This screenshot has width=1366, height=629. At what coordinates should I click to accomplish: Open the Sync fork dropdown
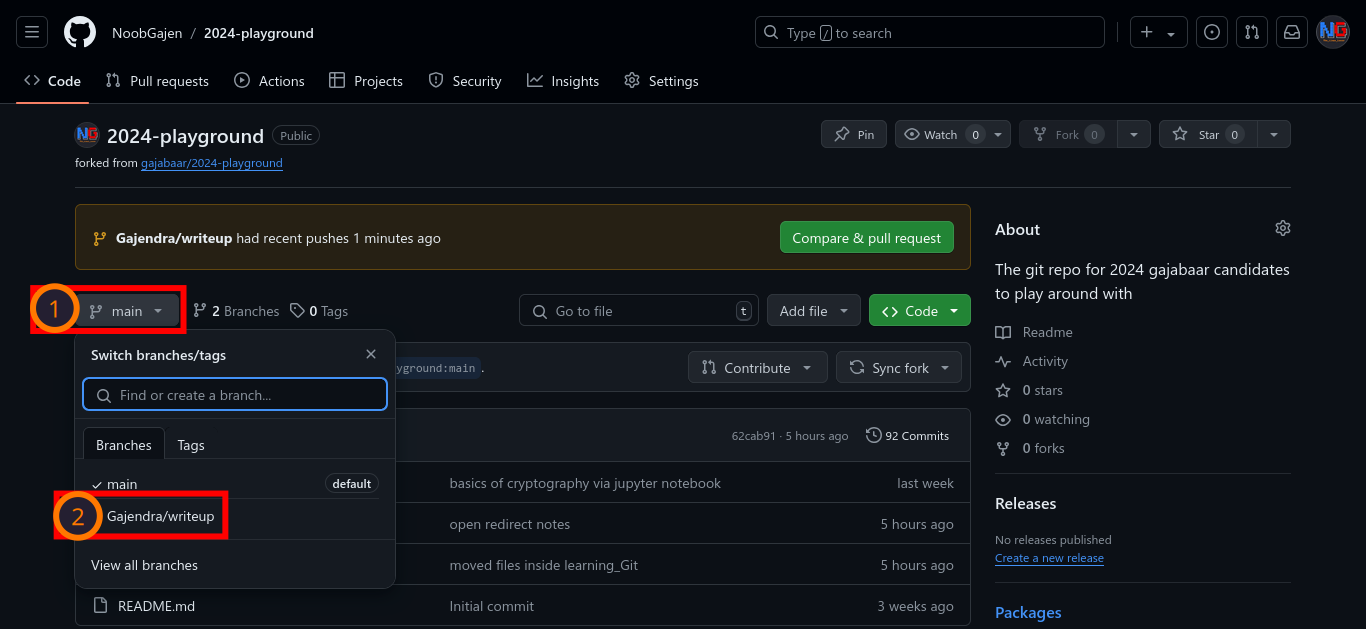pyautogui.click(x=899, y=368)
